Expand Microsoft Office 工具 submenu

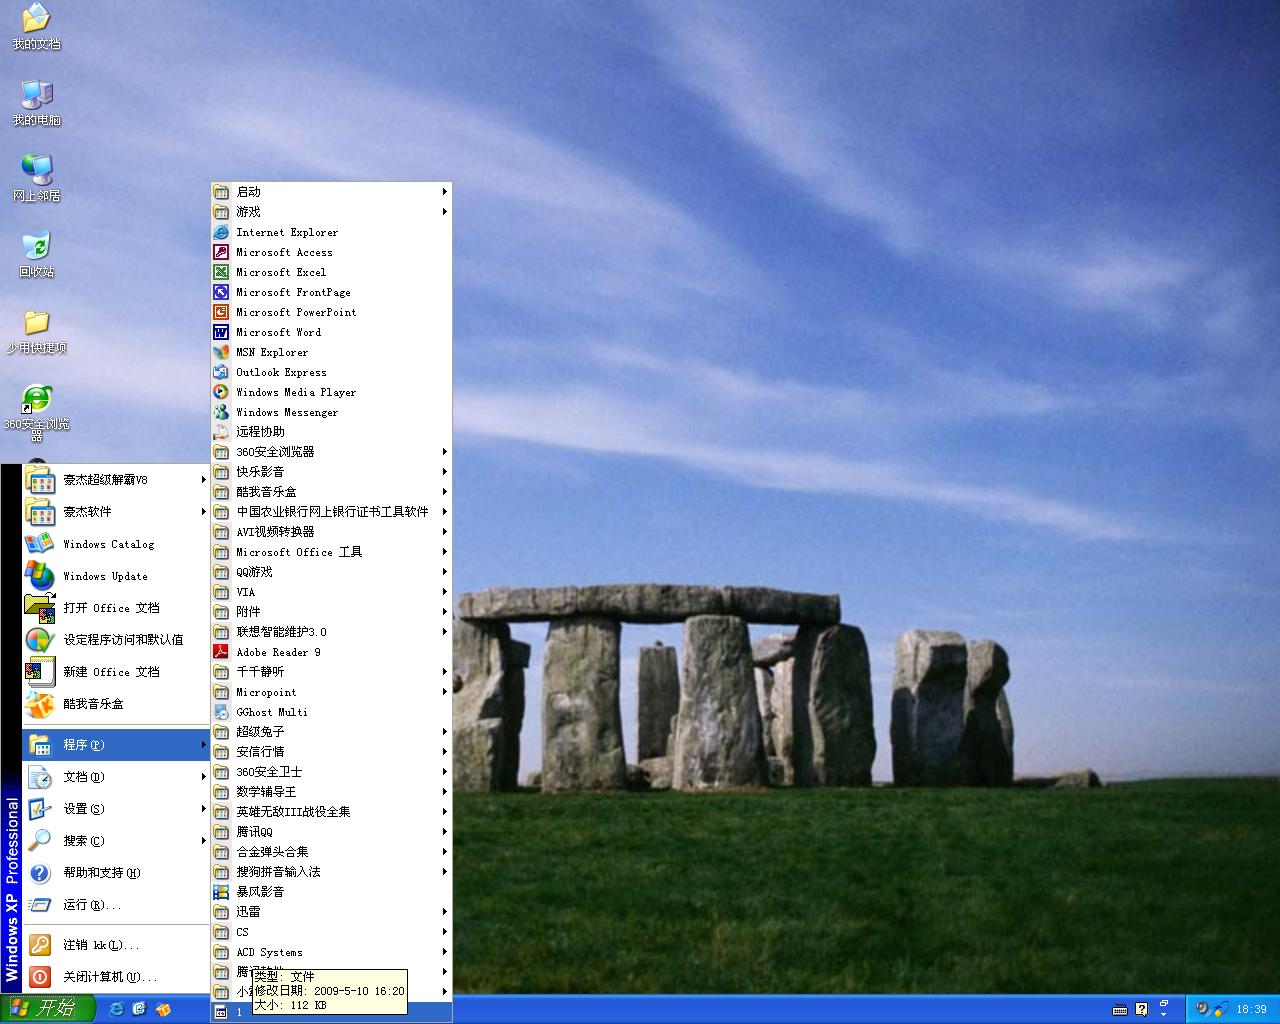click(331, 552)
